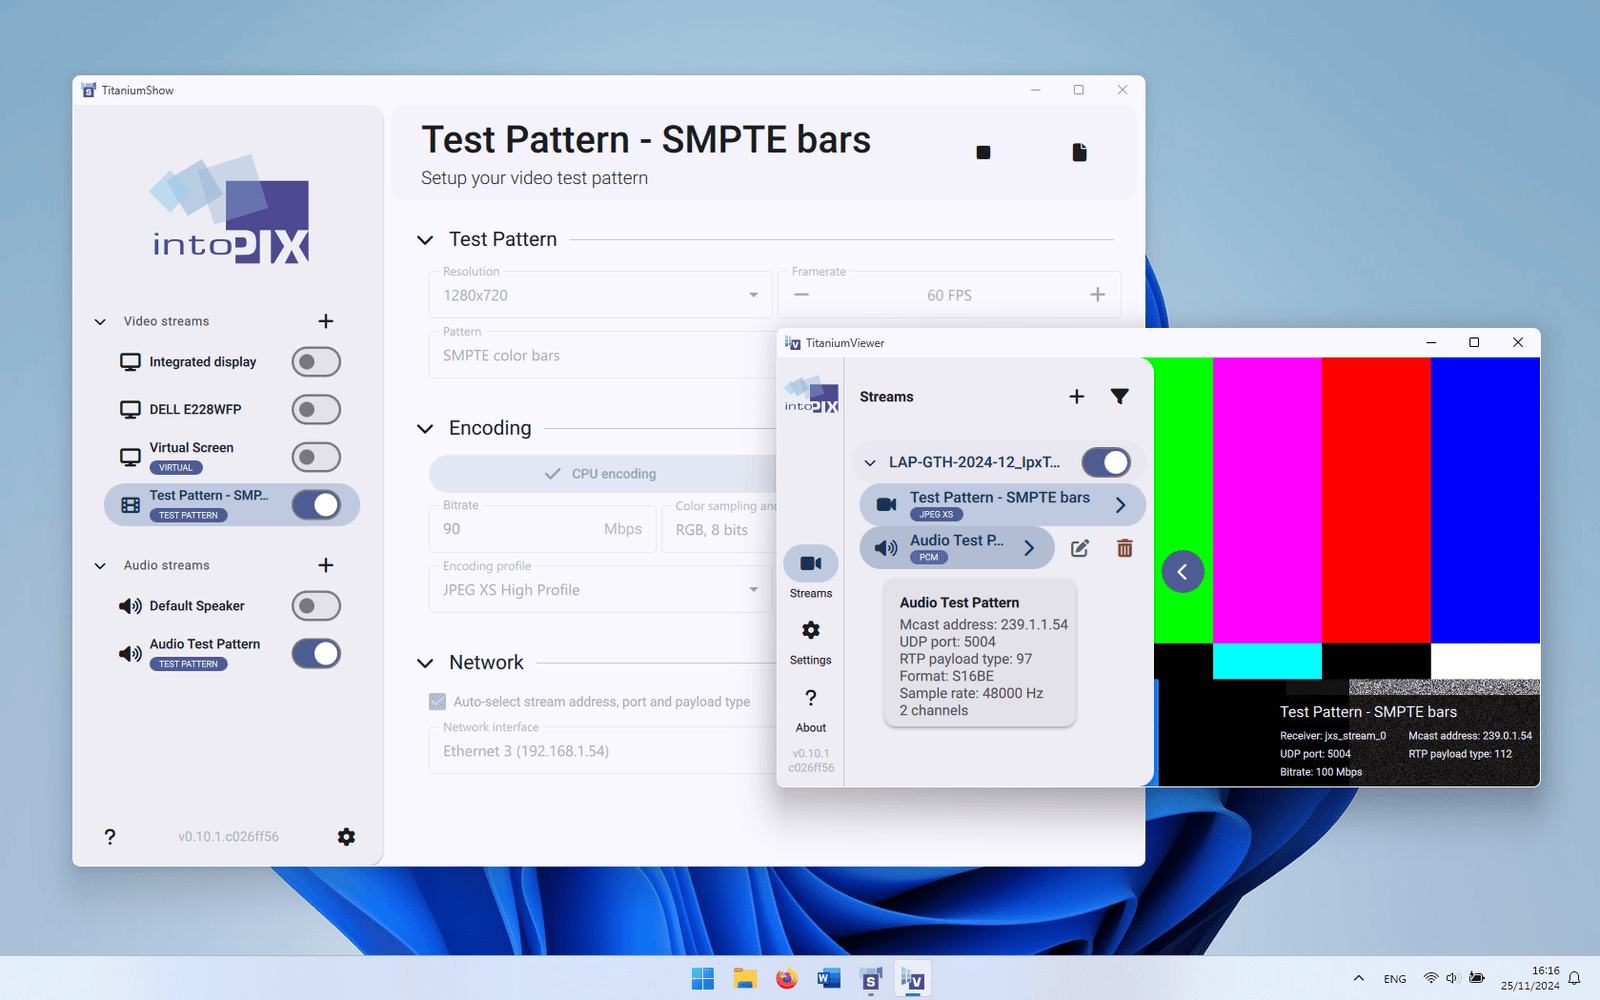1600x1000 pixels.
Task: Click the Bitrate field showing 90
Action: point(543,529)
